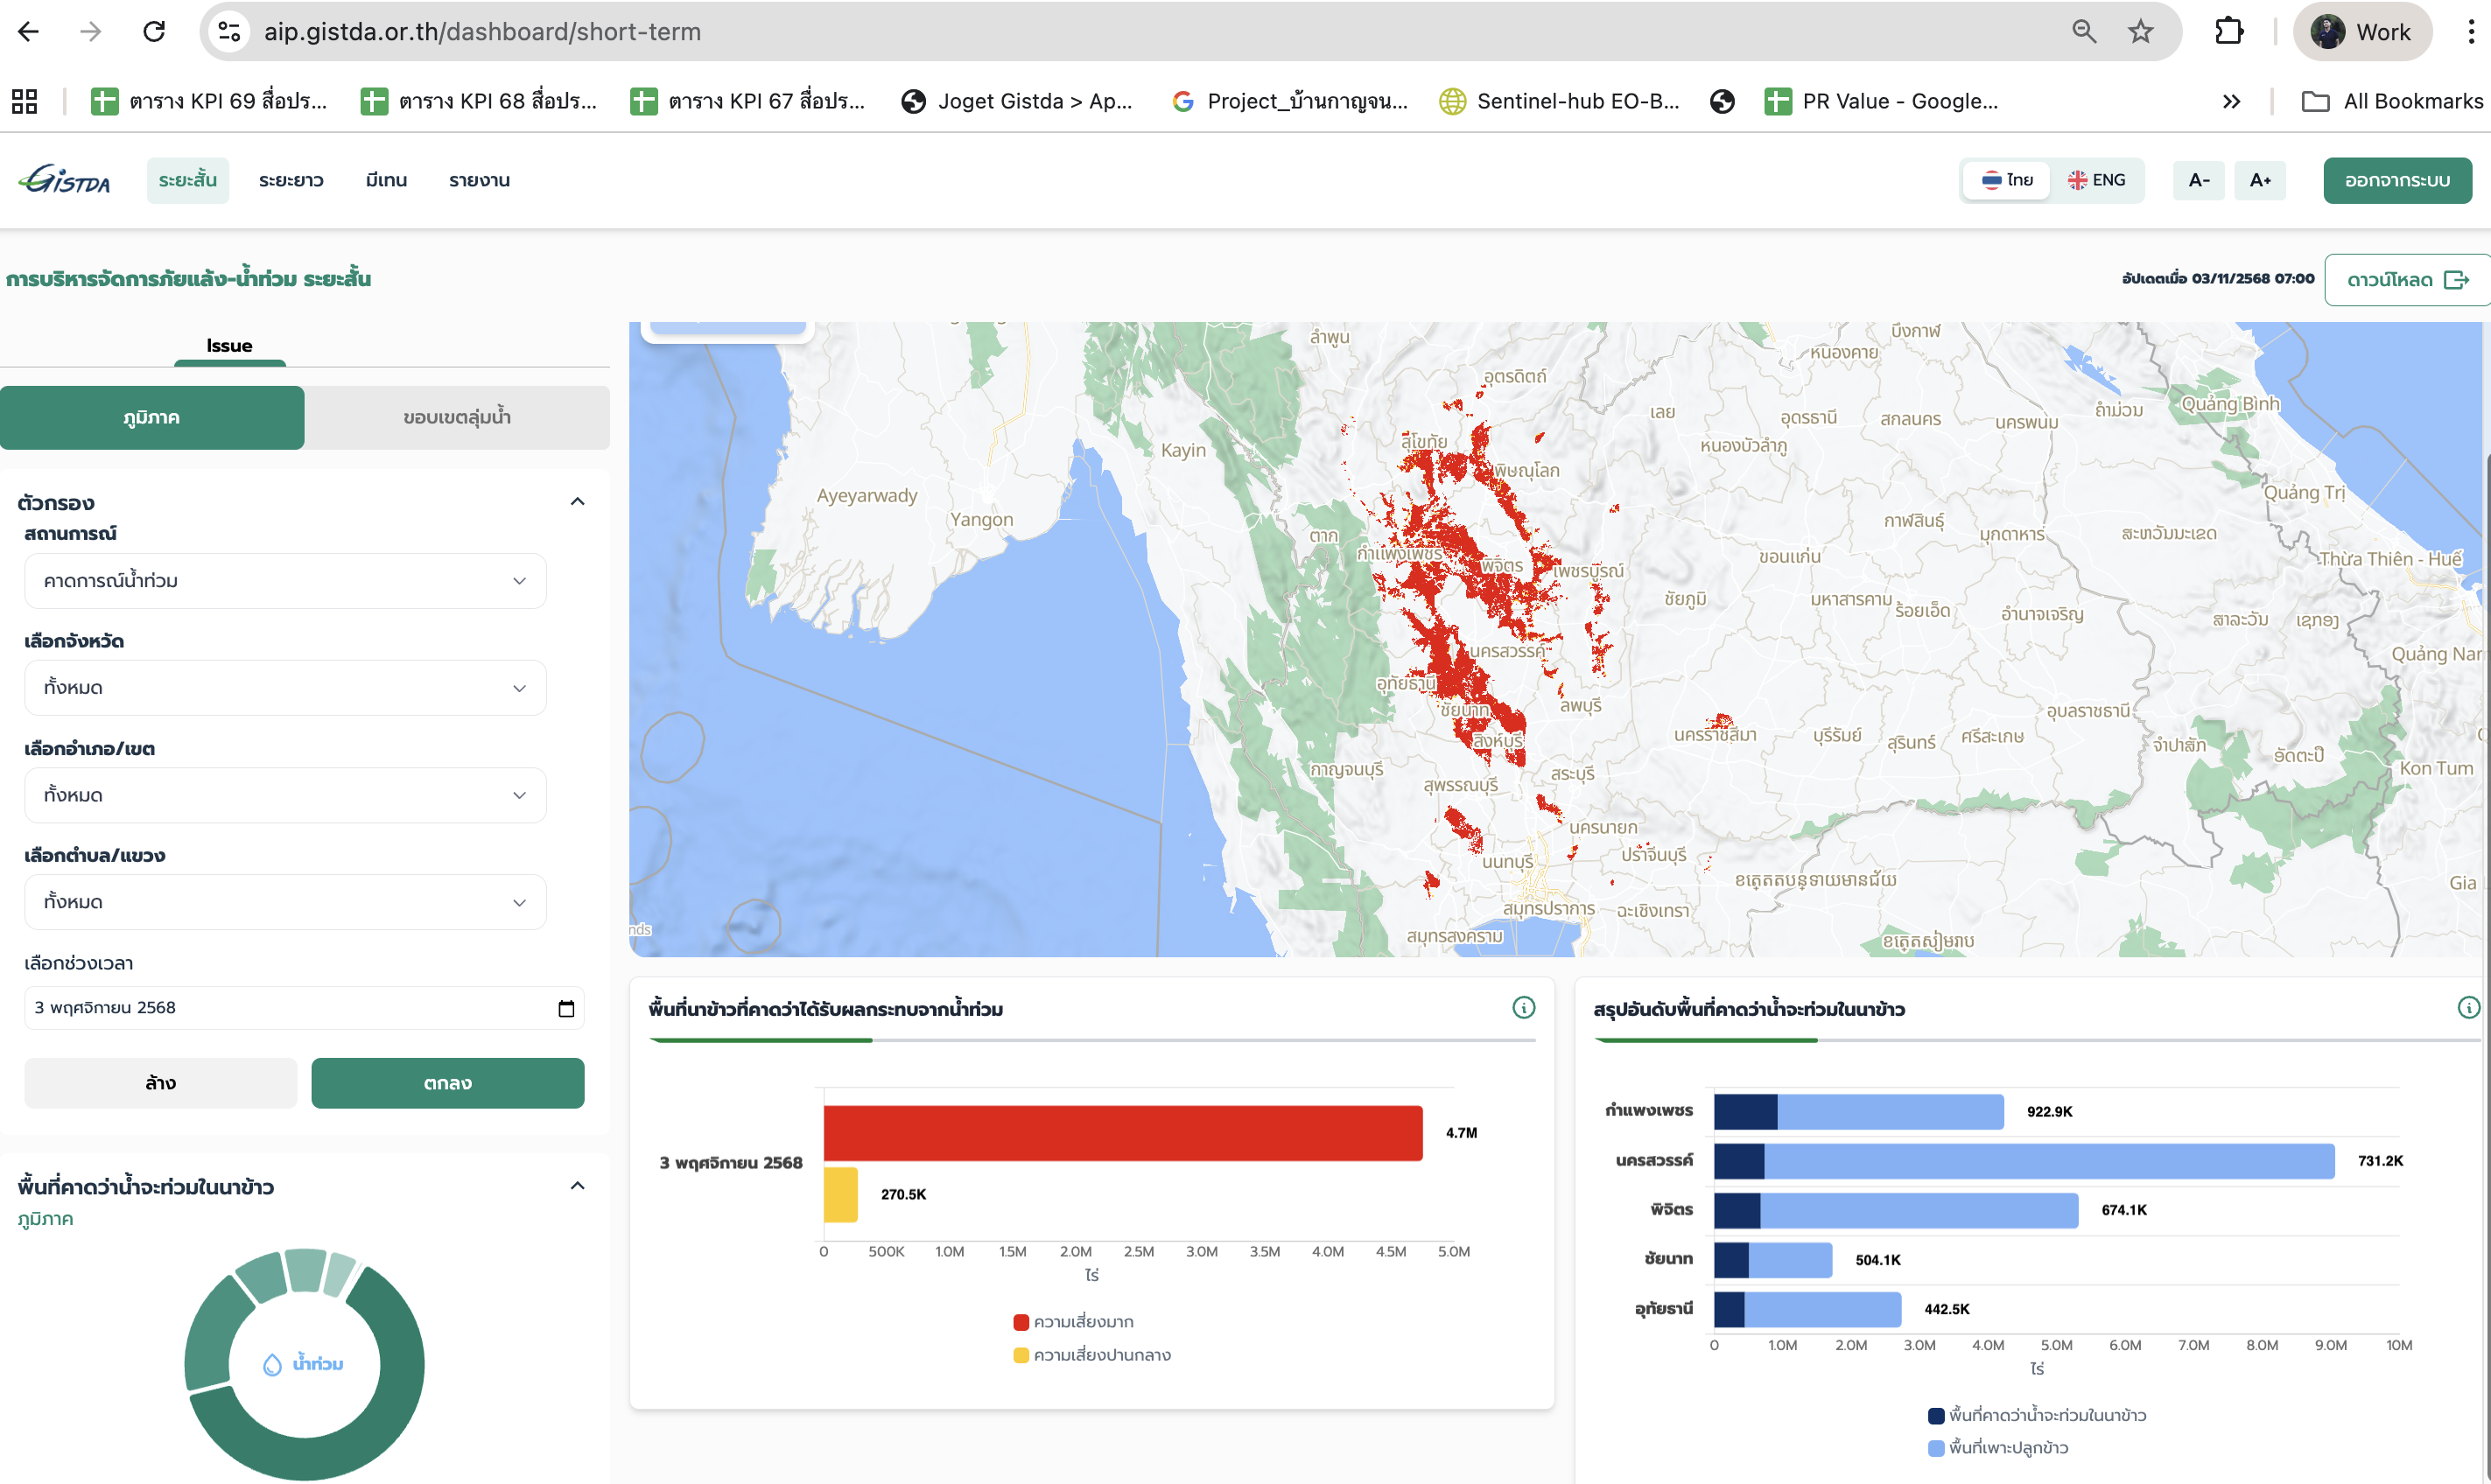The image size is (2491, 1484).
Task: Open the สถานการณ์ dropdown
Action: [285, 581]
